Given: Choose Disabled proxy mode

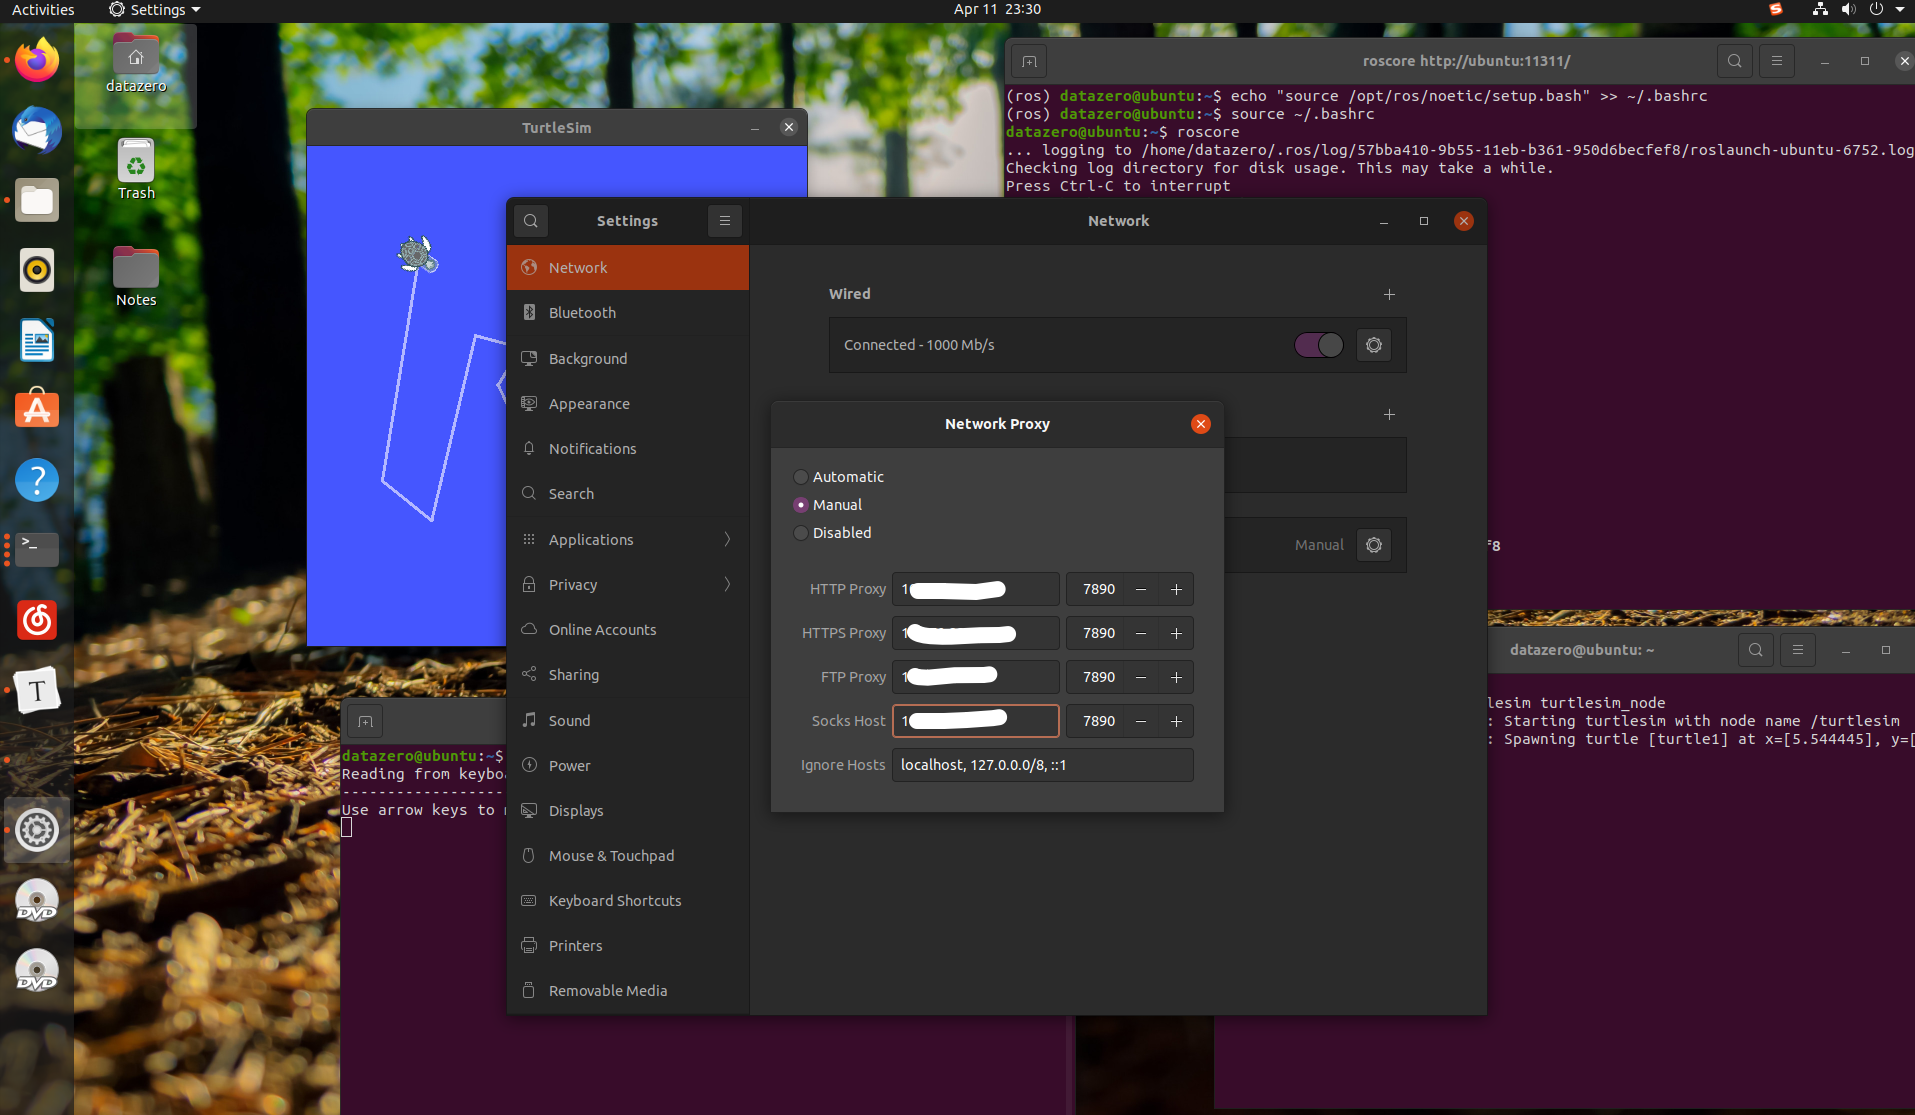Looking at the screenshot, I should 800,533.
